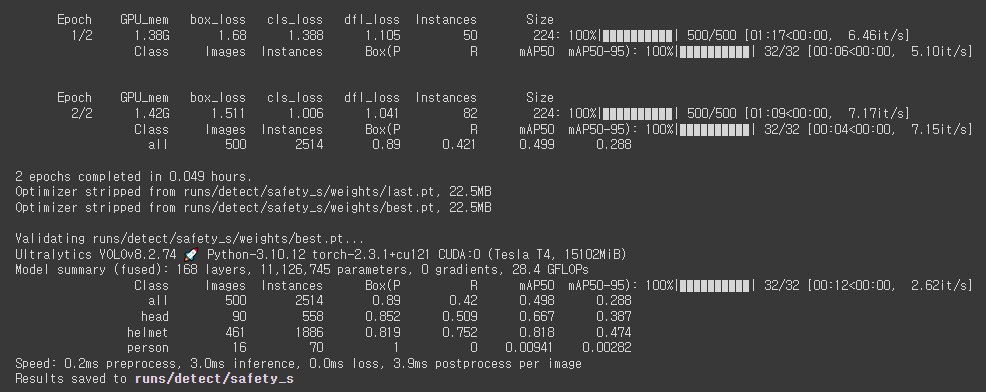Select person Instances count '70'
This screenshot has width=986, height=392.
pyautogui.click(x=316, y=347)
